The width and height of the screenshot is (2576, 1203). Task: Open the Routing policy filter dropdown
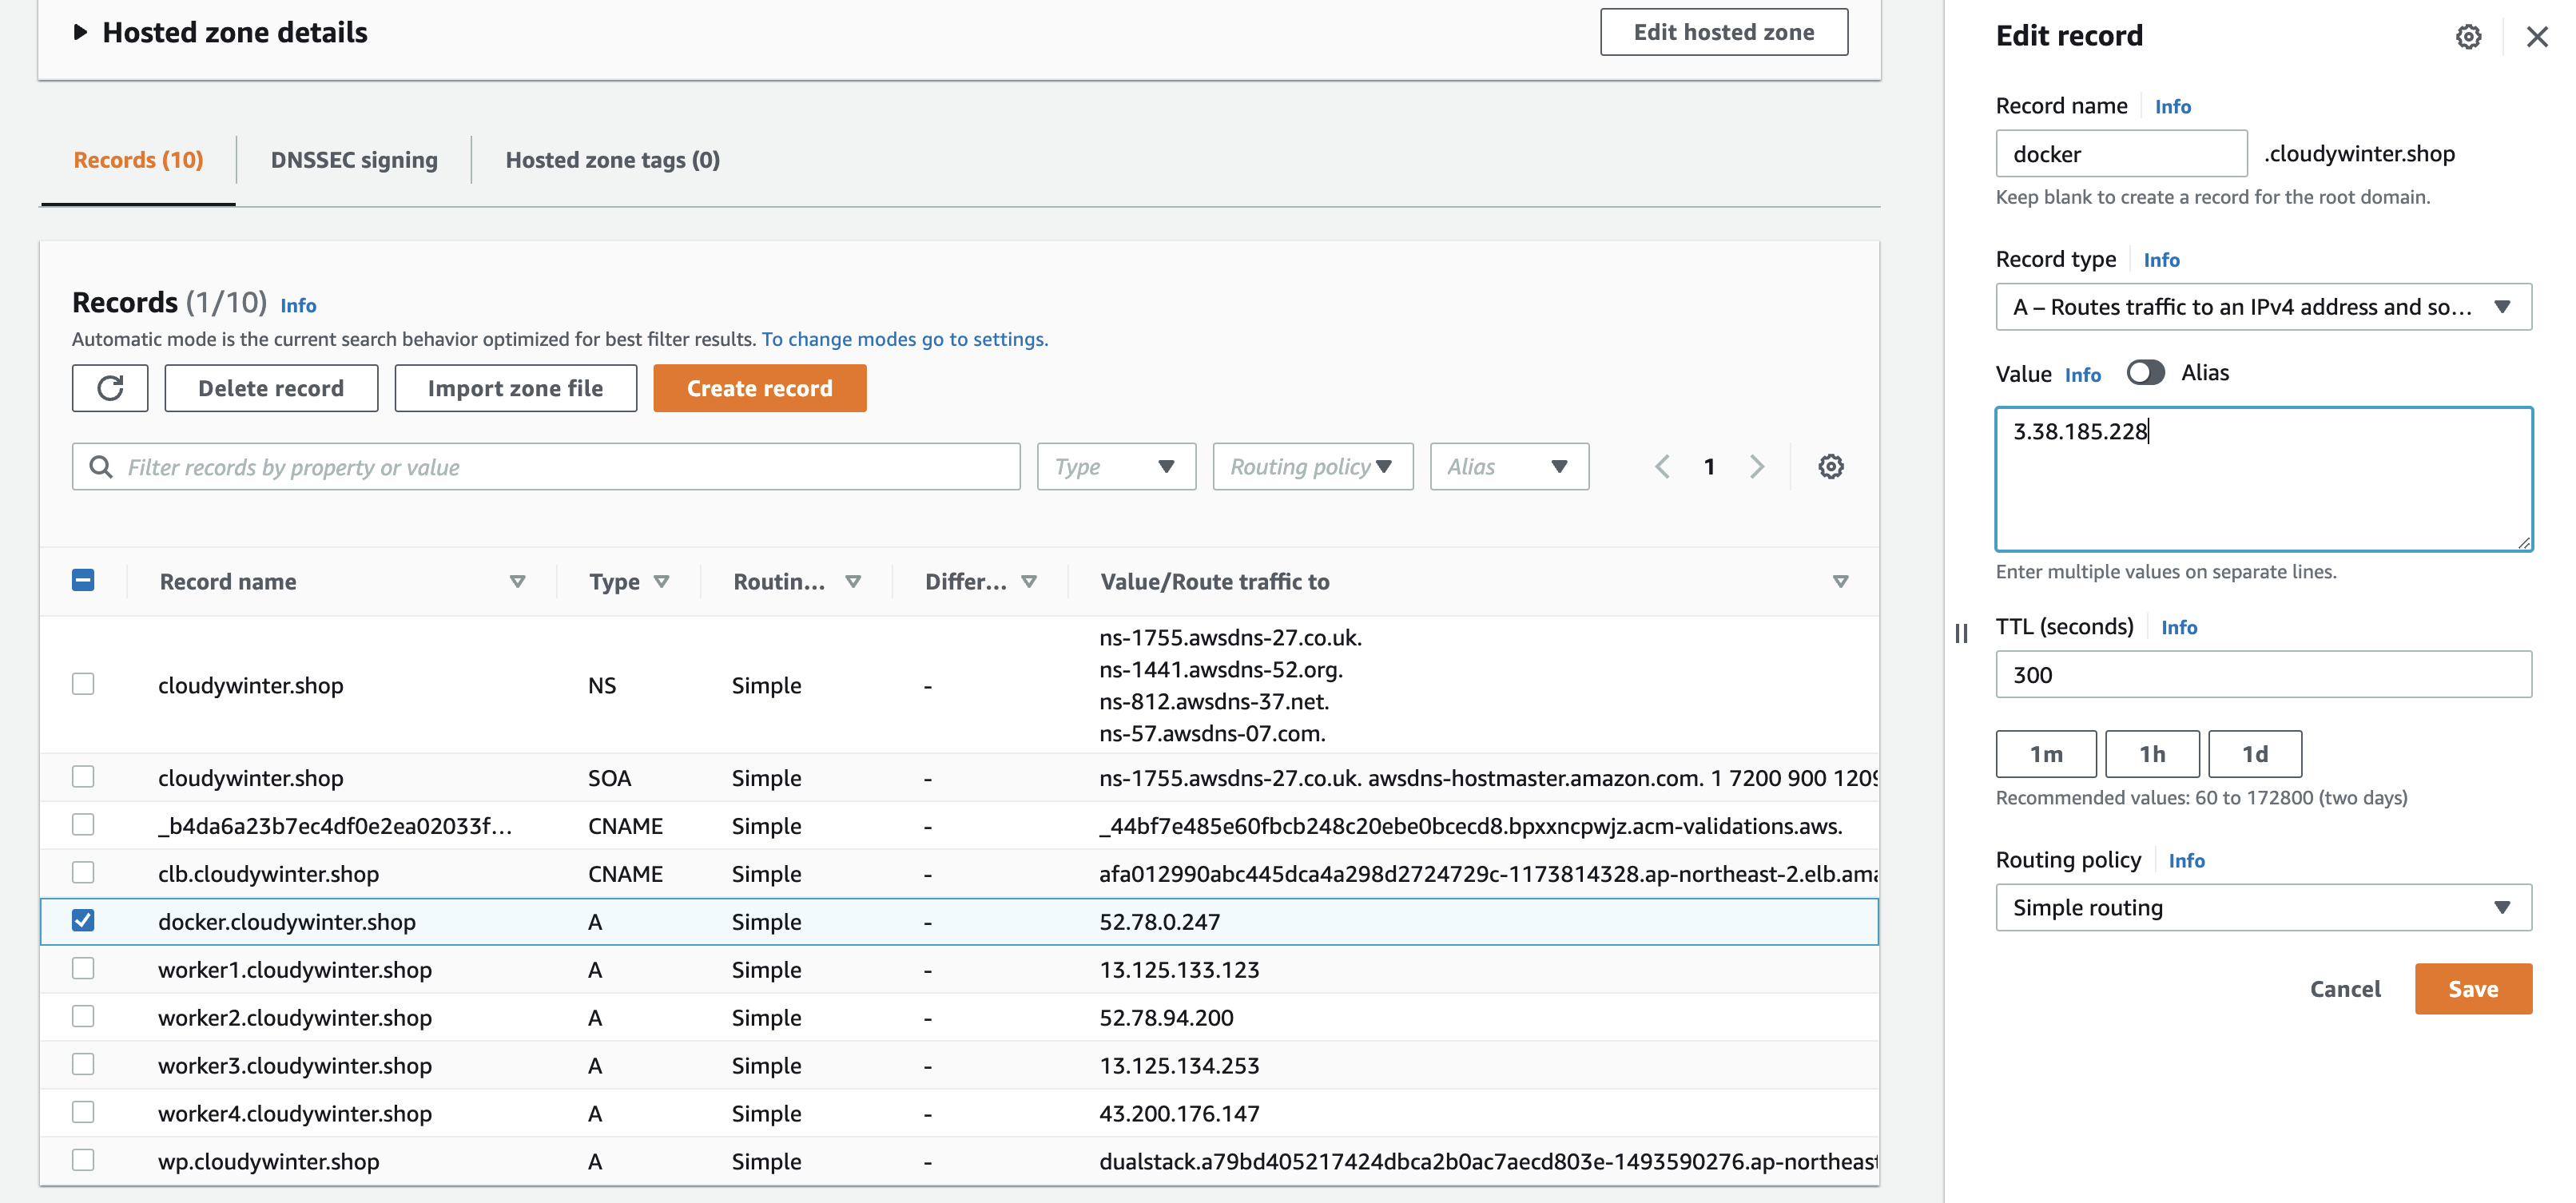(1312, 467)
